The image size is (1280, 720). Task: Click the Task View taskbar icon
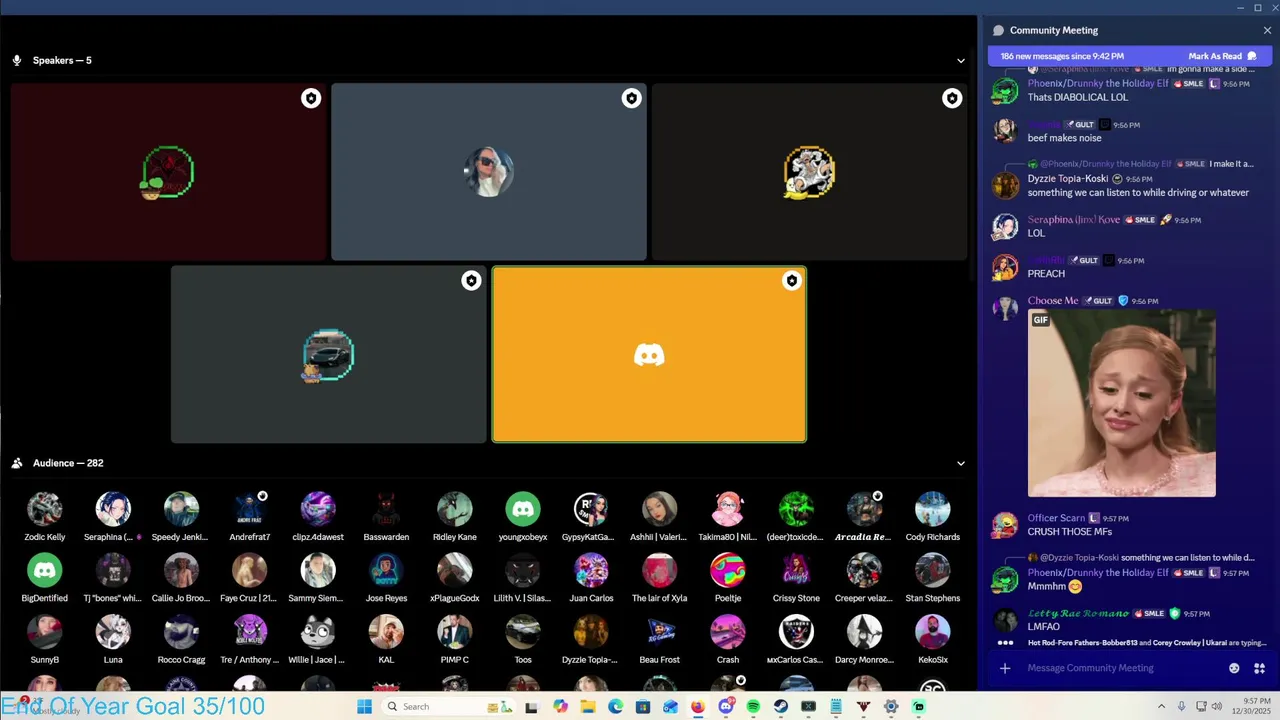click(532, 706)
